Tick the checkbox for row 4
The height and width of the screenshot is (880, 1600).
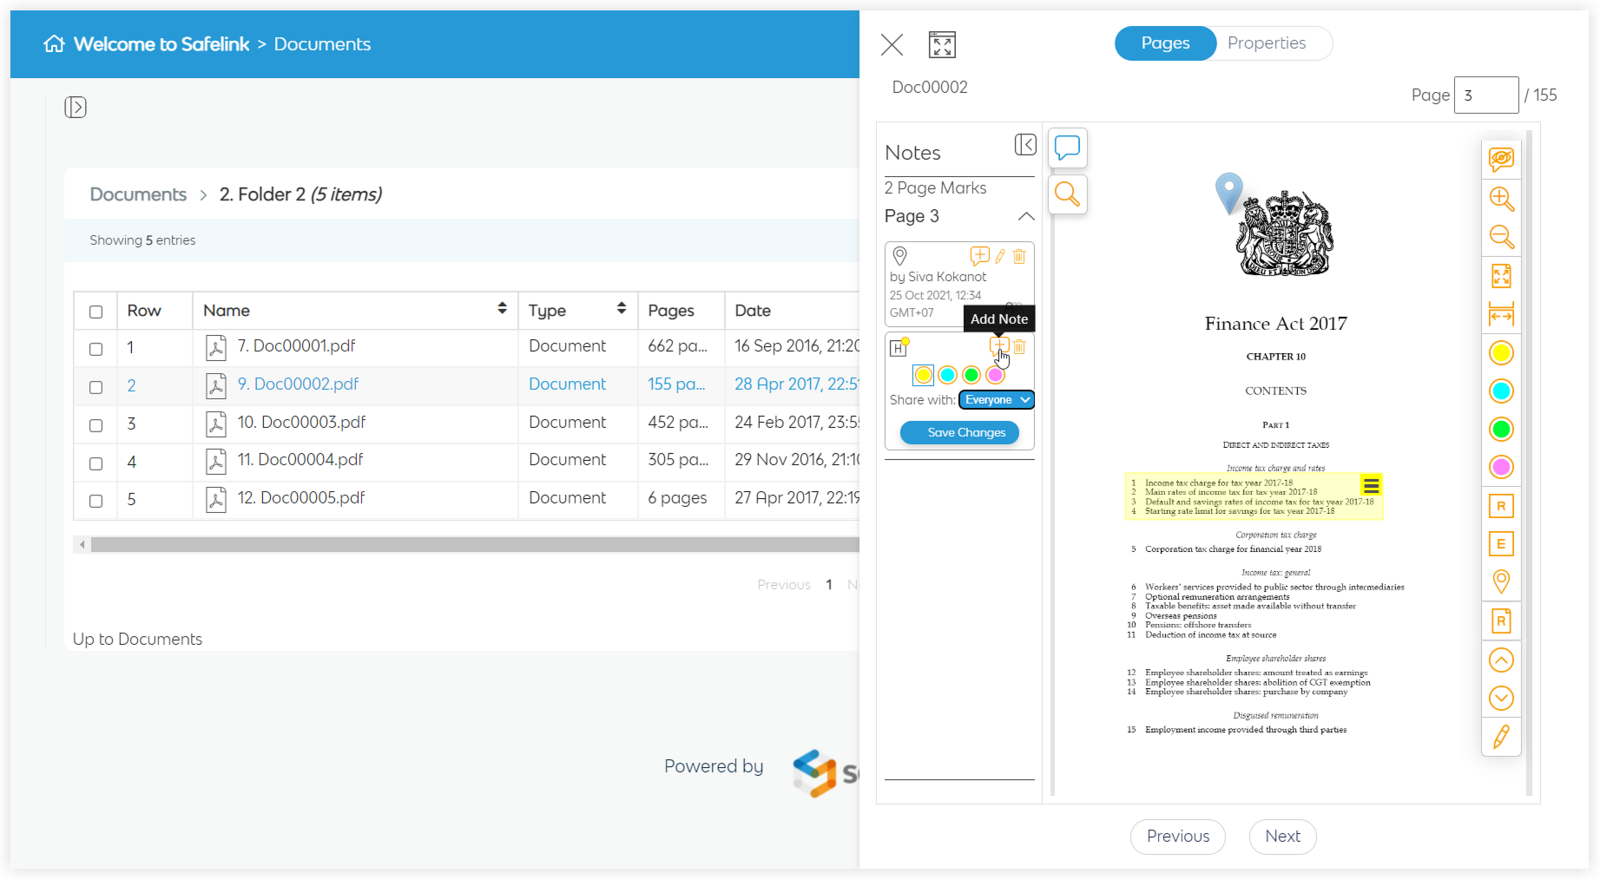[96, 463]
